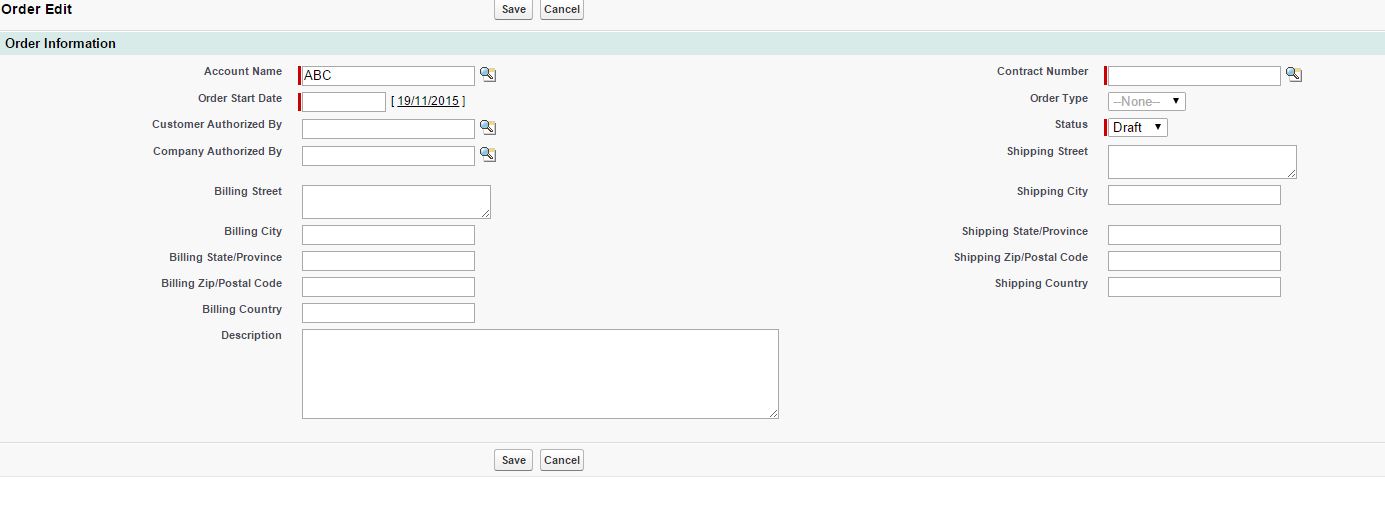Focus the Billing State/Province field

(388, 261)
